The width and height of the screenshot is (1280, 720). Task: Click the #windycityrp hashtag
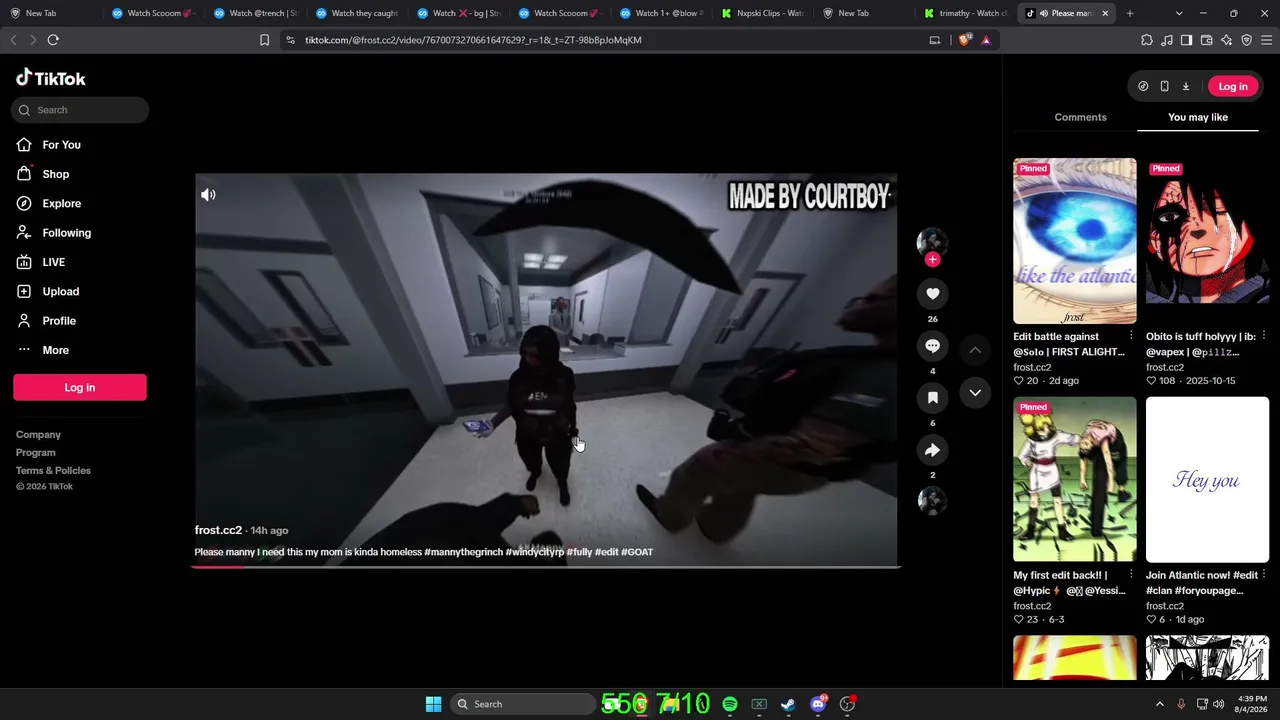click(535, 552)
